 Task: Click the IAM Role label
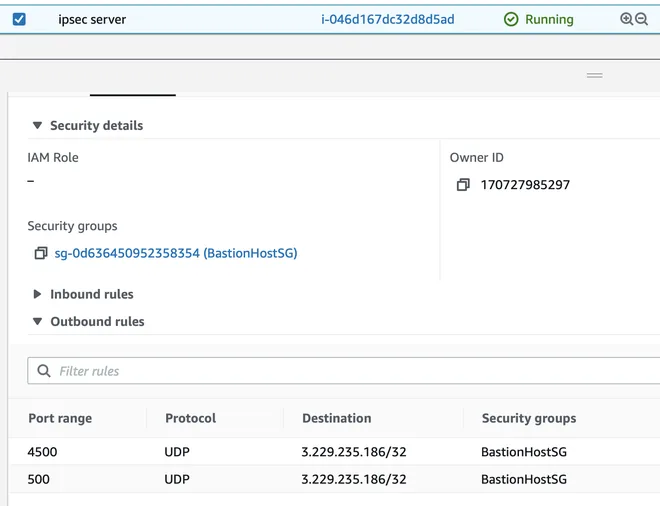[53, 157]
